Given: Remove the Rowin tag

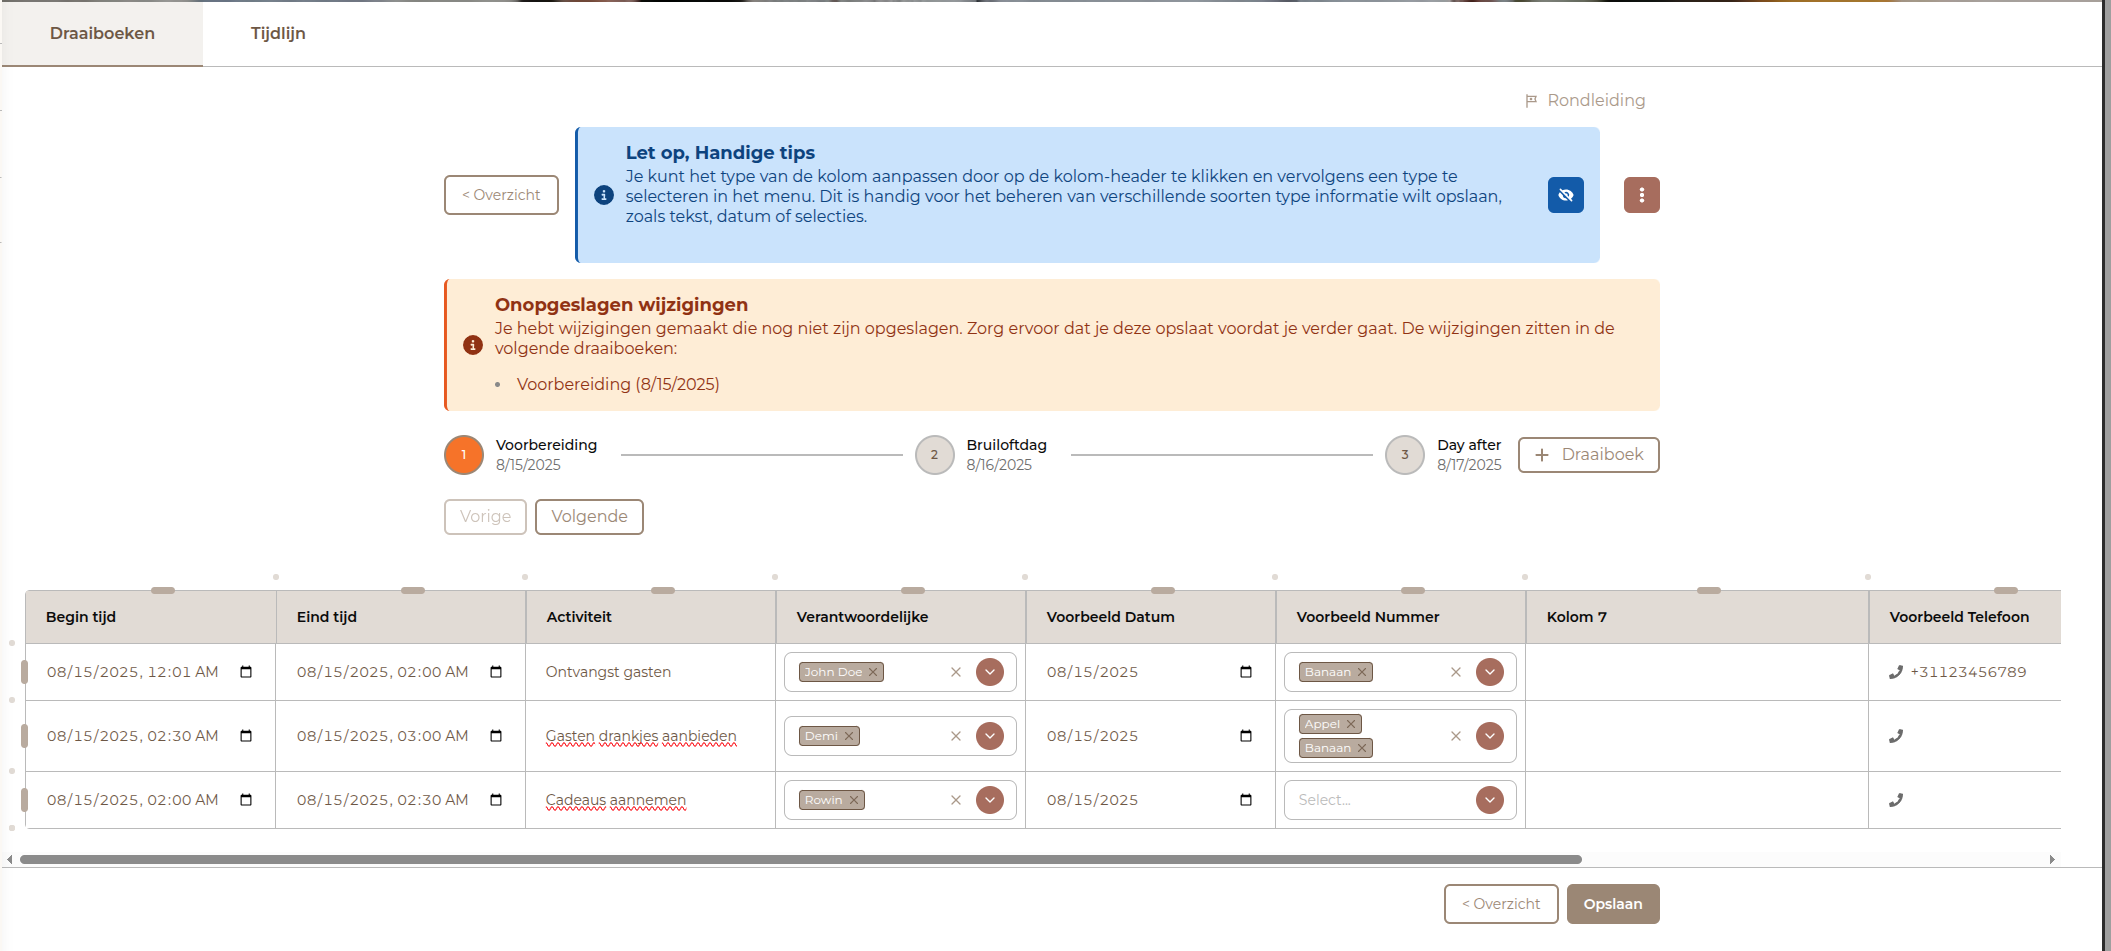Looking at the screenshot, I should (854, 800).
